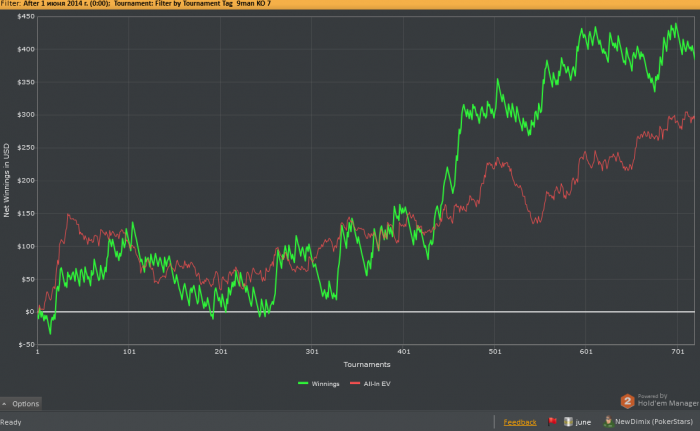This screenshot has width=700, height=431.
Task: Click the Net Winnings in USD axis title
Action: pos(6,180)
